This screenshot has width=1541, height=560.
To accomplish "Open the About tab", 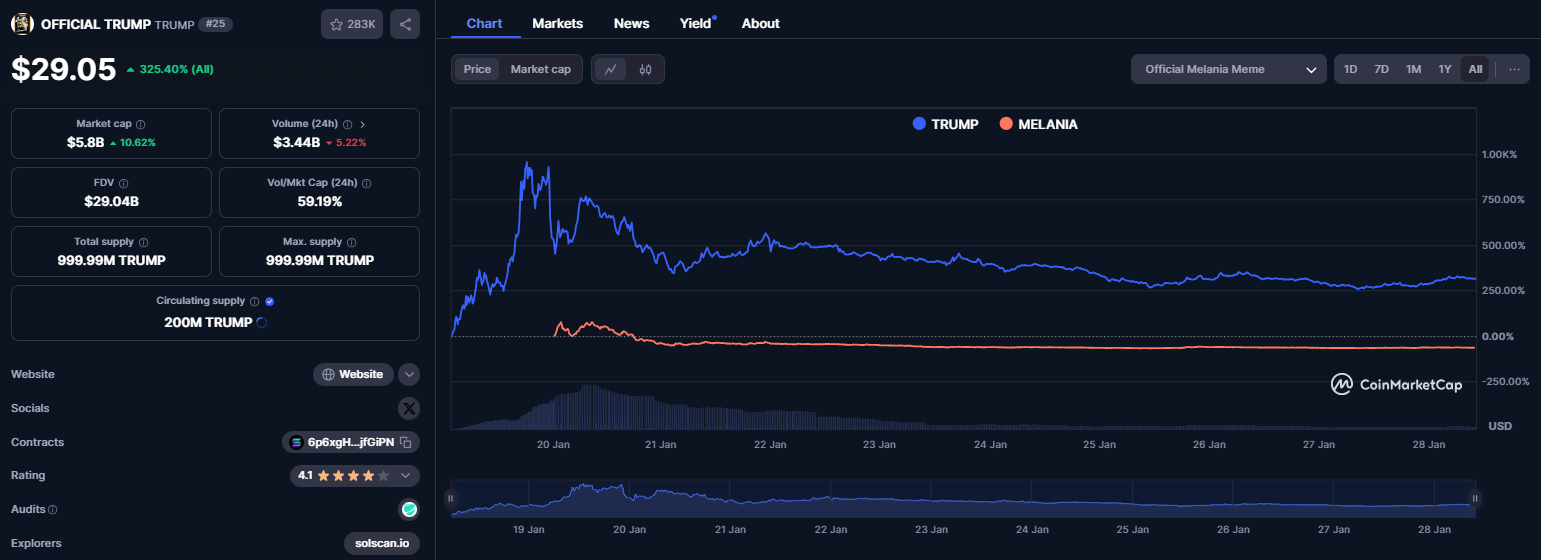I will click(760, 23).
